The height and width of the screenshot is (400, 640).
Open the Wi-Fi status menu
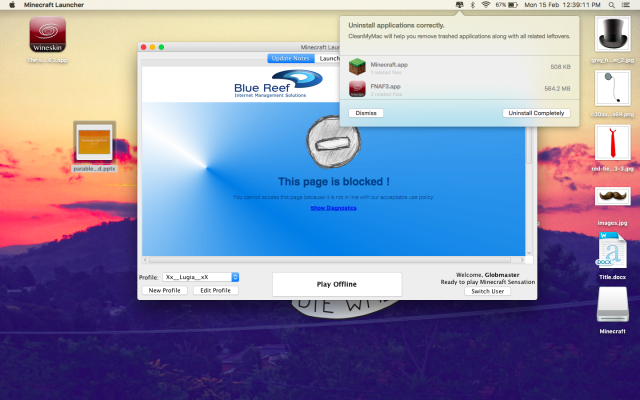tap(486, 5)
